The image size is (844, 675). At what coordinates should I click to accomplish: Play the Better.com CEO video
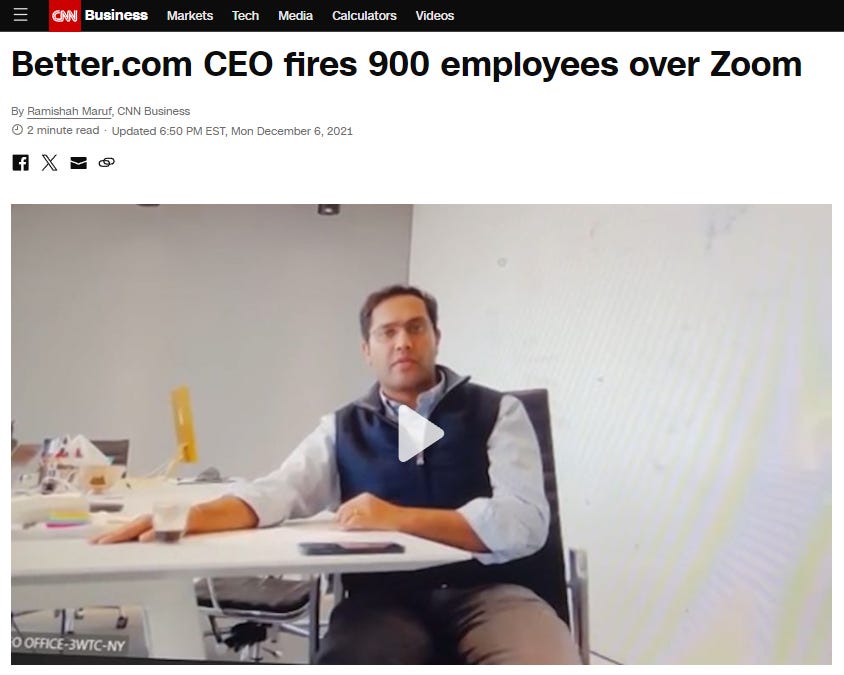coord(421,434)
